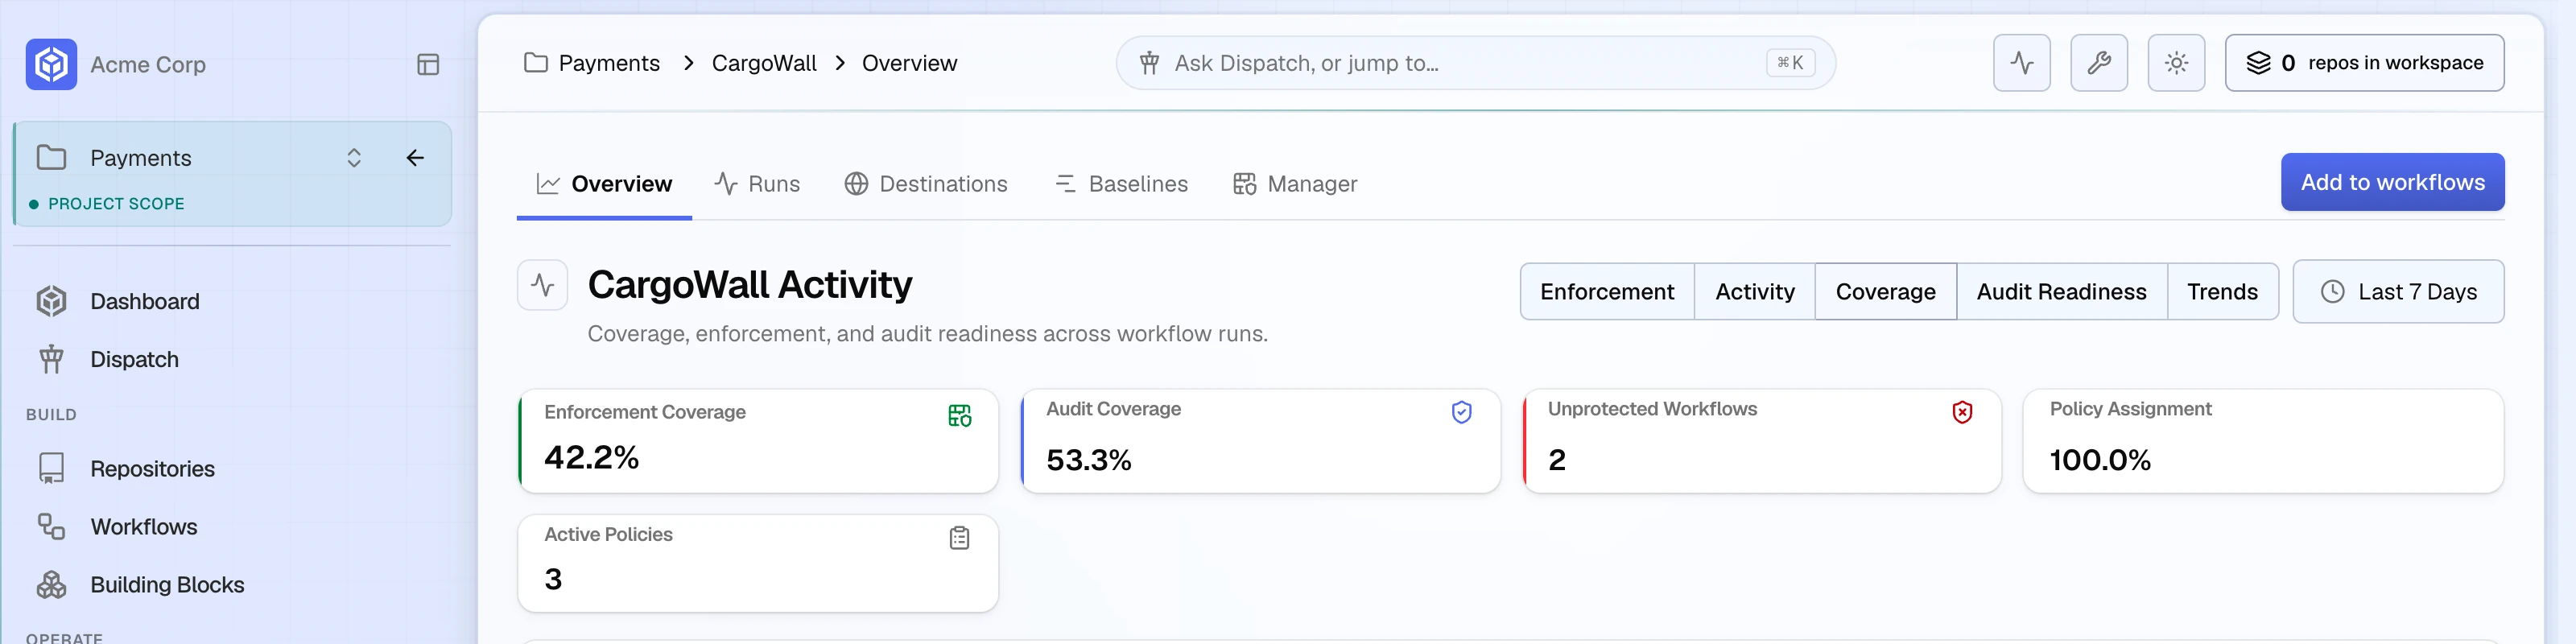This screenshot has width=2576, height=644.
Task: Click the Acme Corp logo icon
Action: [x=51, y=64]
